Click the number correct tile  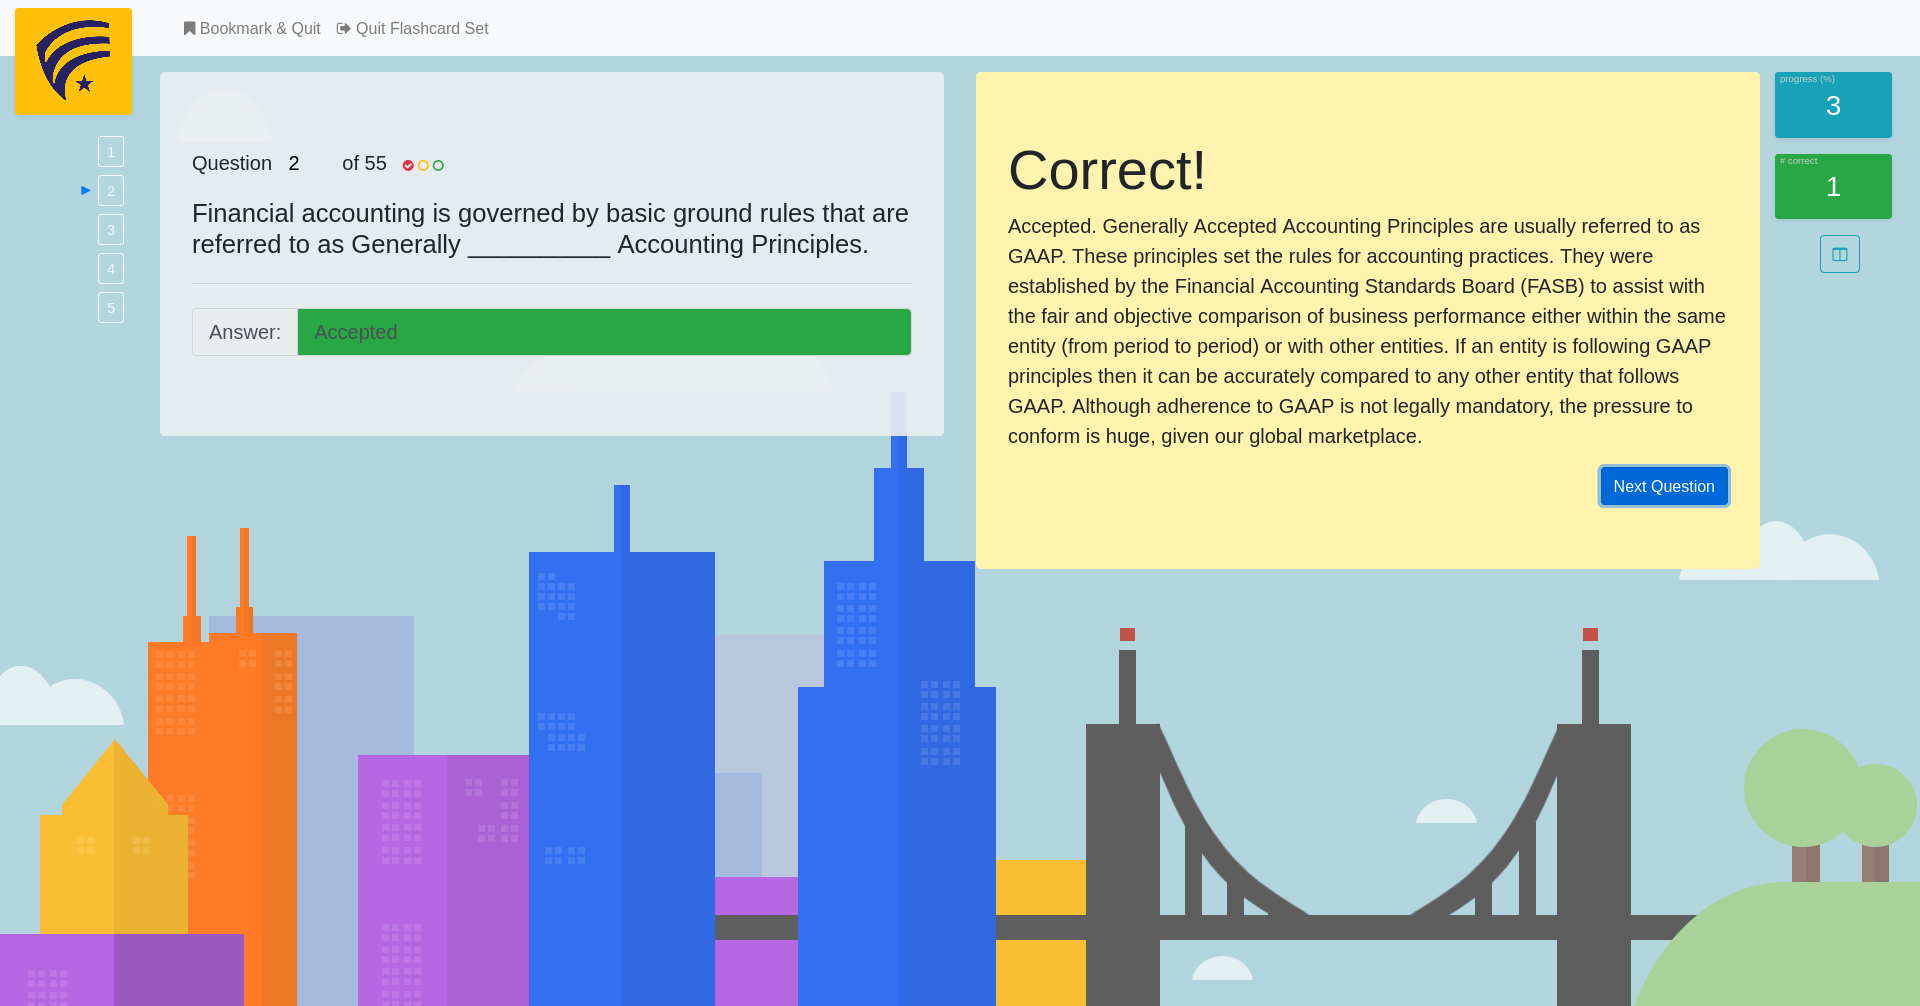point(1833,186)
